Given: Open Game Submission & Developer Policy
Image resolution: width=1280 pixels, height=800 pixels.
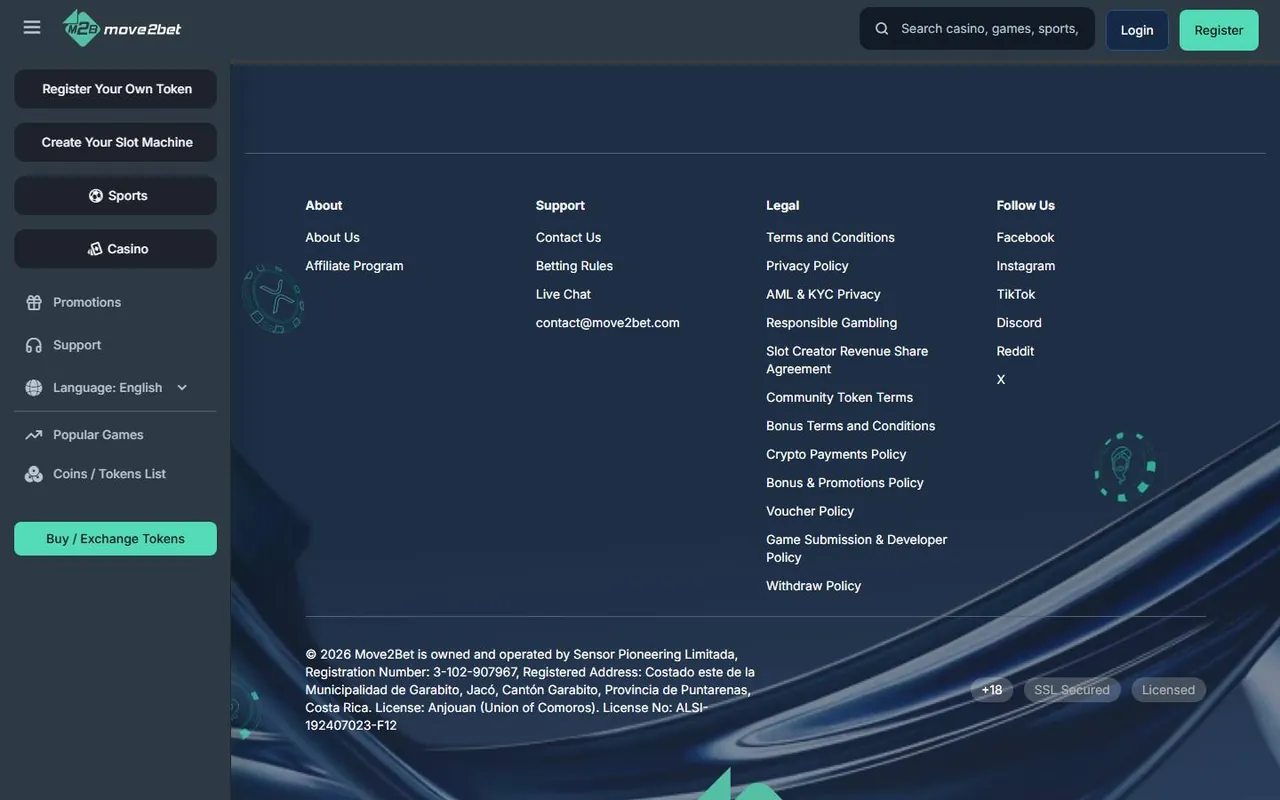Looking at the screenshot, I should (856, 549).
